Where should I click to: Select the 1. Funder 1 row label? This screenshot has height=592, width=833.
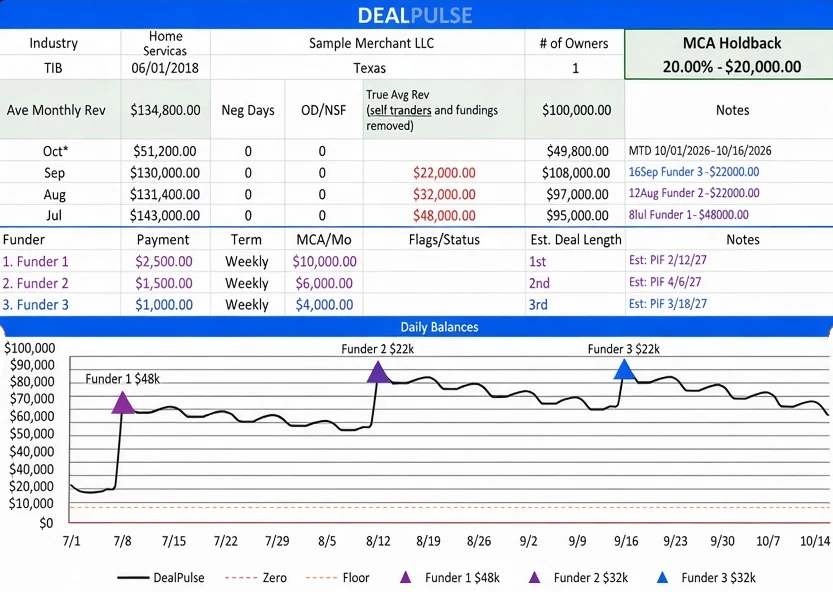[x=36, y=261]
